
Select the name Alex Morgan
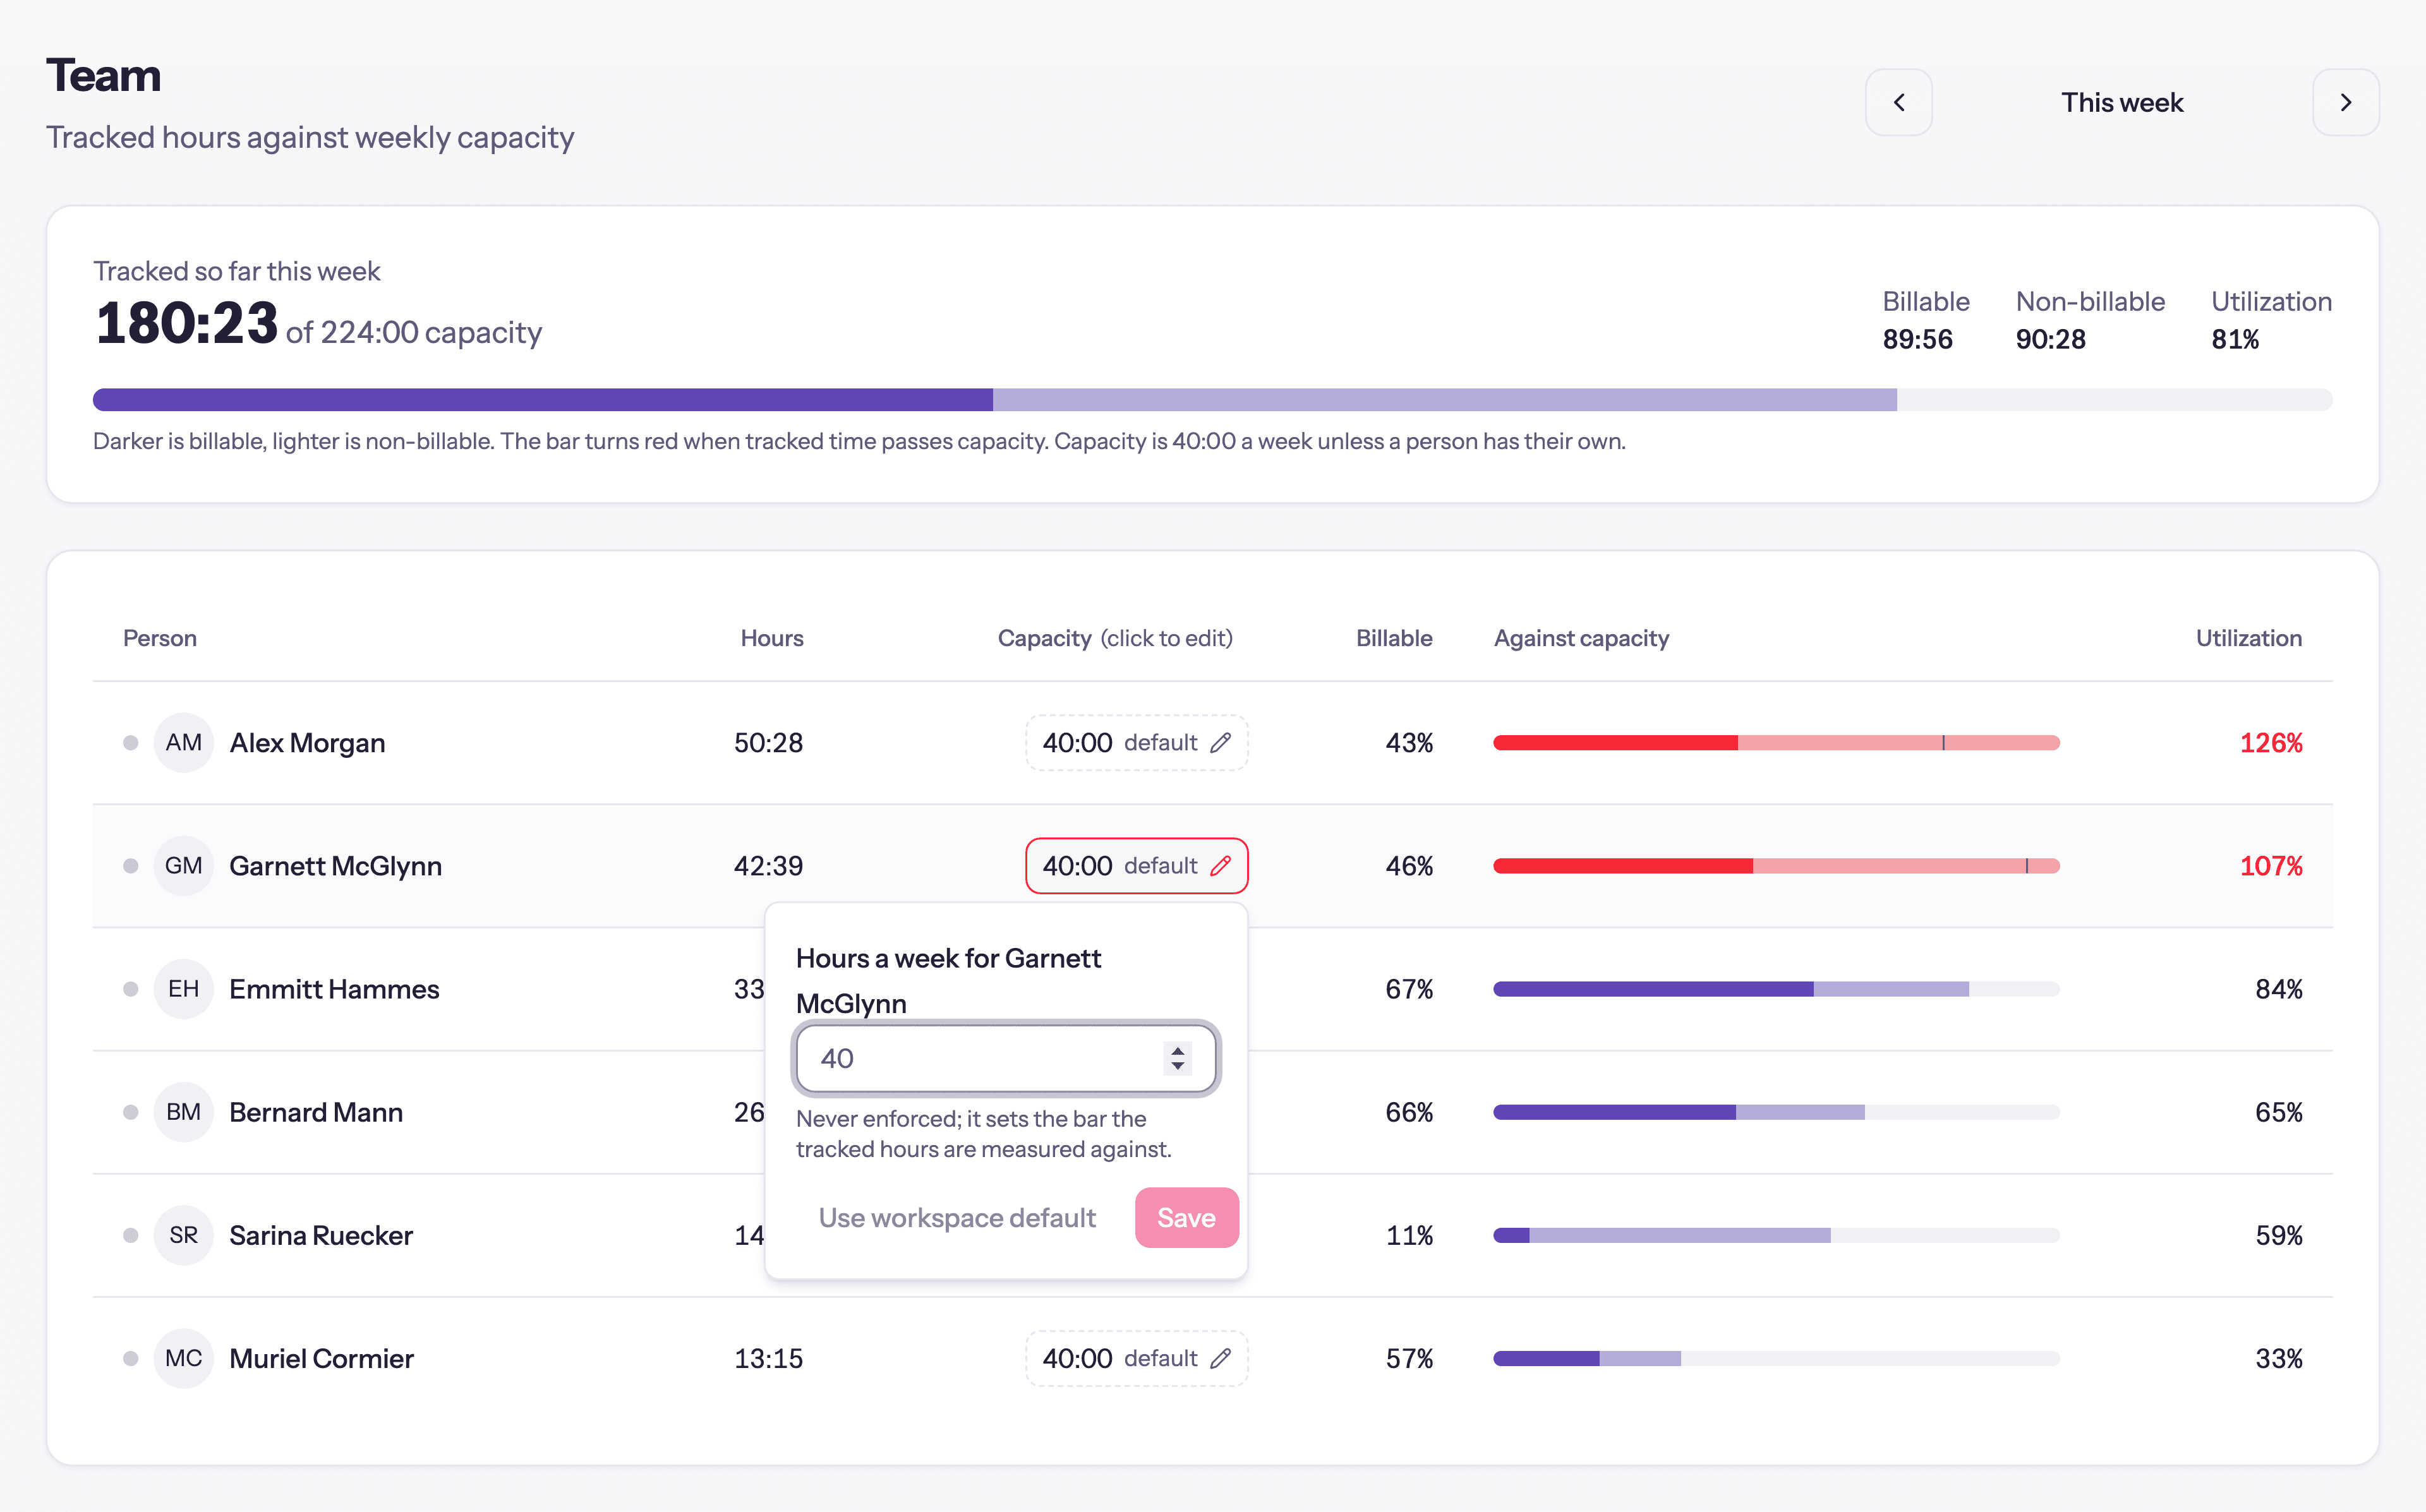[307, 743]
